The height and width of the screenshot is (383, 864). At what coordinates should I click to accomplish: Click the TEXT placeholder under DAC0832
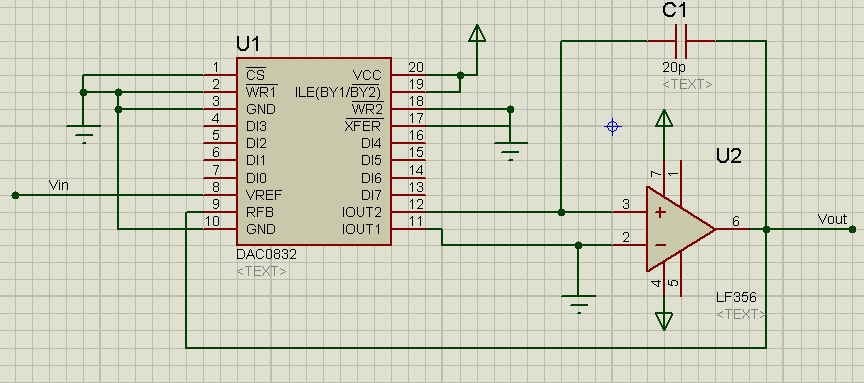click(x=261, y=271)
